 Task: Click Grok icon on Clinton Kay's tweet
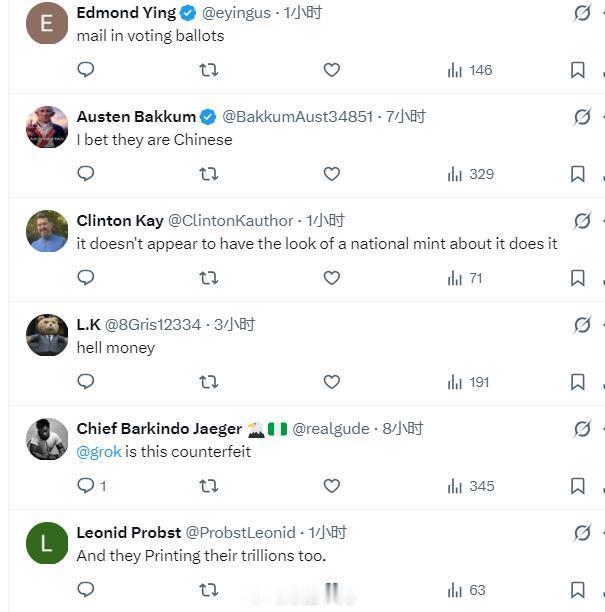pyautogui.click(x=582, y=221)
